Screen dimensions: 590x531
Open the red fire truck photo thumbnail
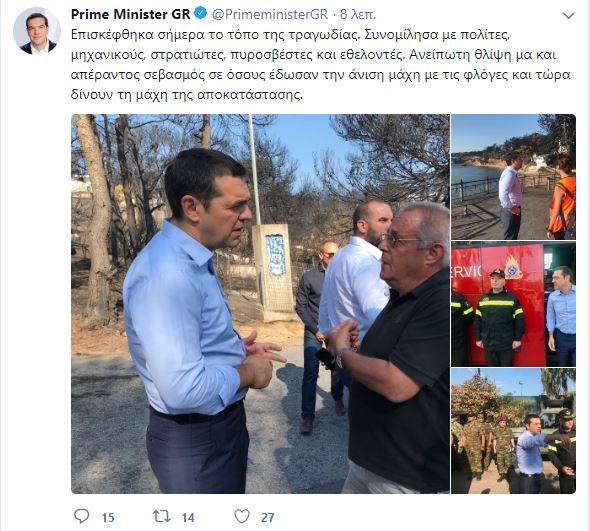[513, 304]
